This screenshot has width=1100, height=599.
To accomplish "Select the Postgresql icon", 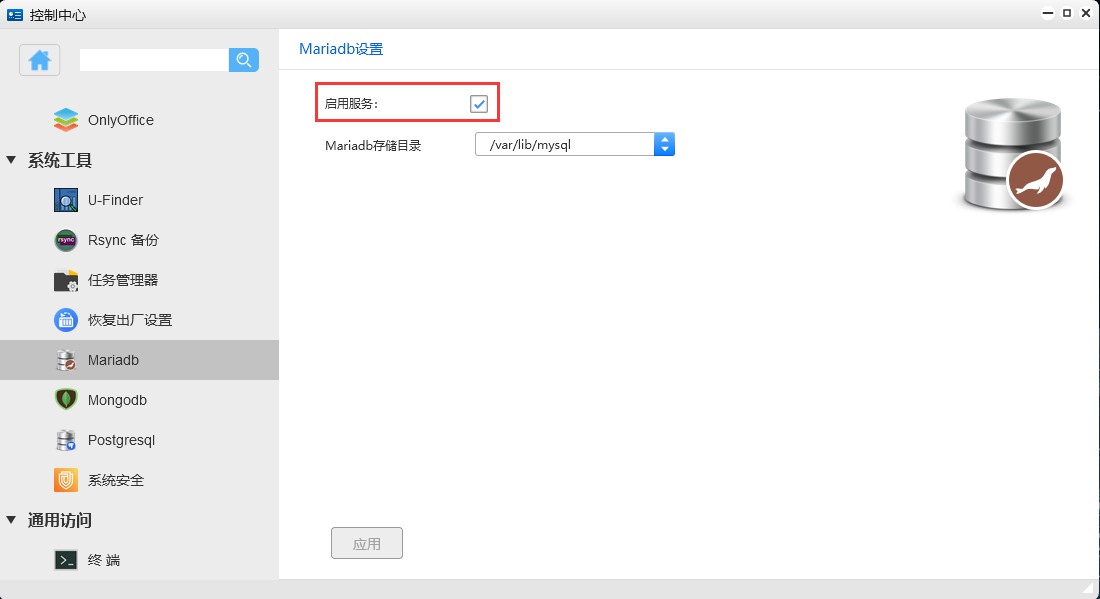I will pyautogui.click(x=65, y=440).
